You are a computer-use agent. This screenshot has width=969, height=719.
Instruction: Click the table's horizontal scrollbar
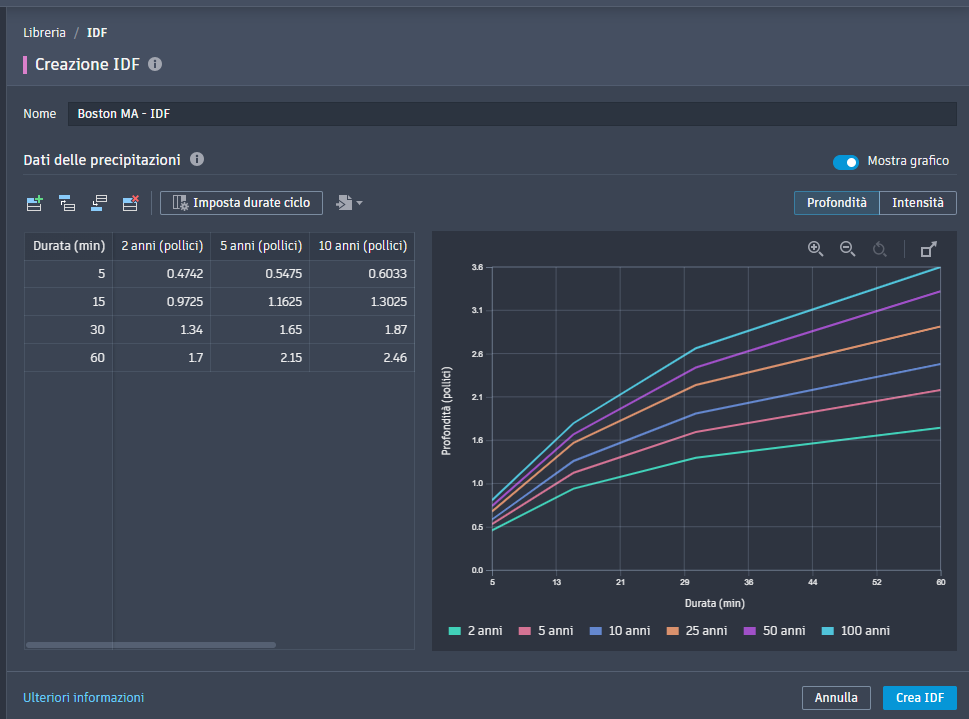pyautogui.click(x=151, y=645)
